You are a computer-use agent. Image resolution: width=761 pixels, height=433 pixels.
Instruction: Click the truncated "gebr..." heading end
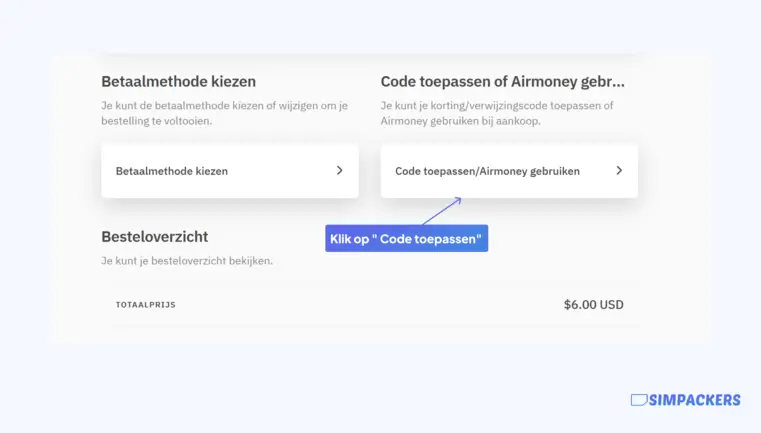(x=602, y=82)
